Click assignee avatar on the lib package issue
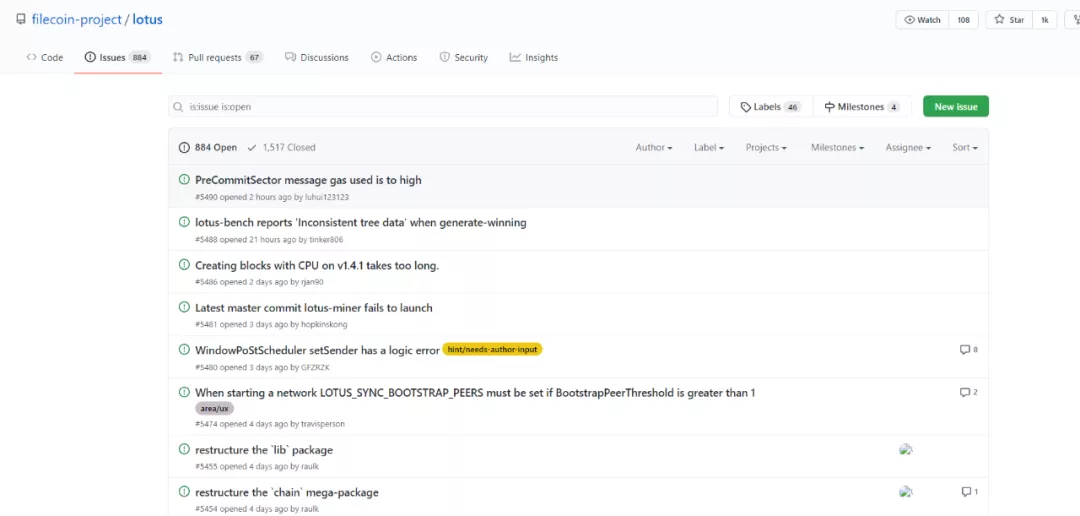The height and width of the screenshot is (516, 1080). coord(906,449)
